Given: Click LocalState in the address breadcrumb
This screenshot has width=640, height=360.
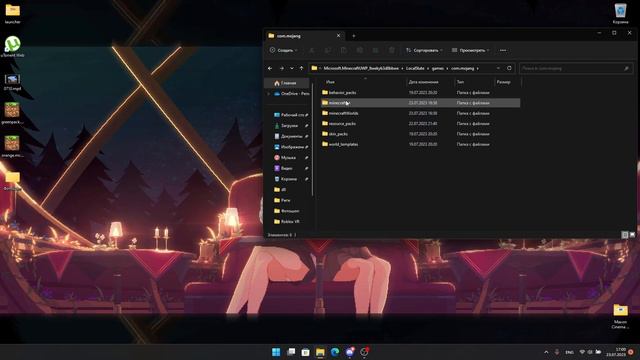Looking at the screenshot, I should pos(415,68).
